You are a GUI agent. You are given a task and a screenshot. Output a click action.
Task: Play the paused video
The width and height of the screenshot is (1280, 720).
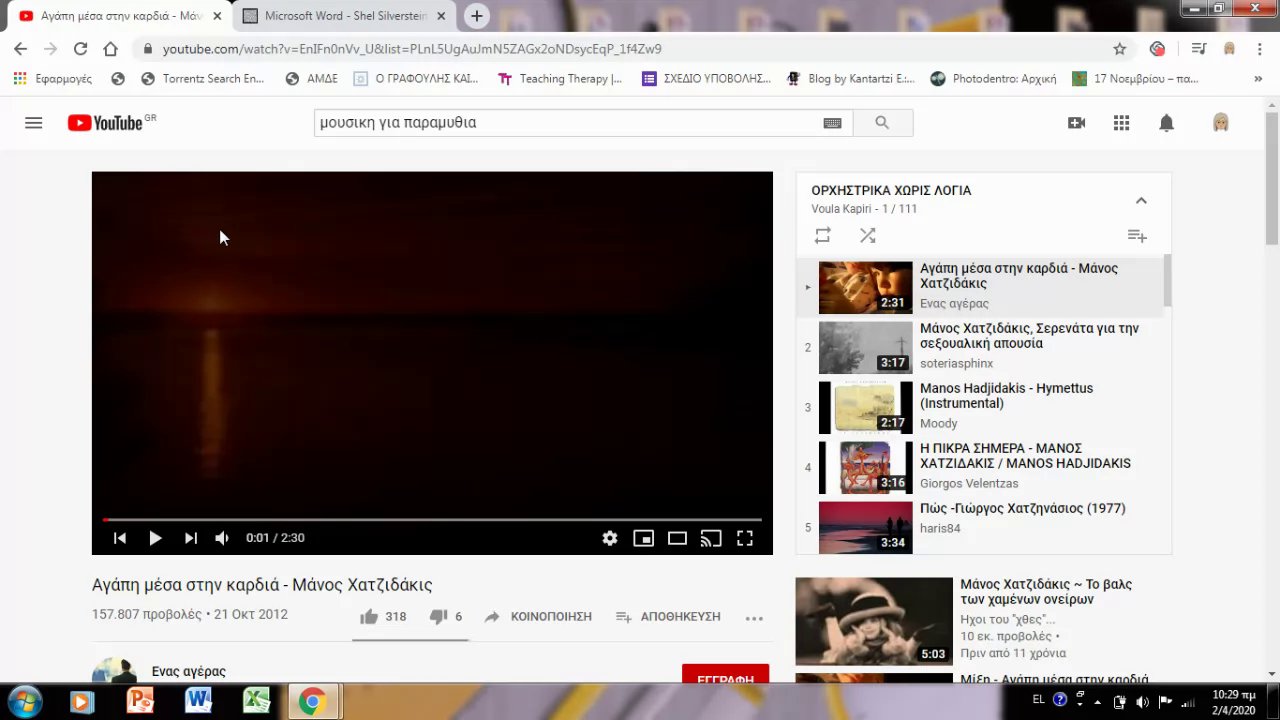pos(155,538)
